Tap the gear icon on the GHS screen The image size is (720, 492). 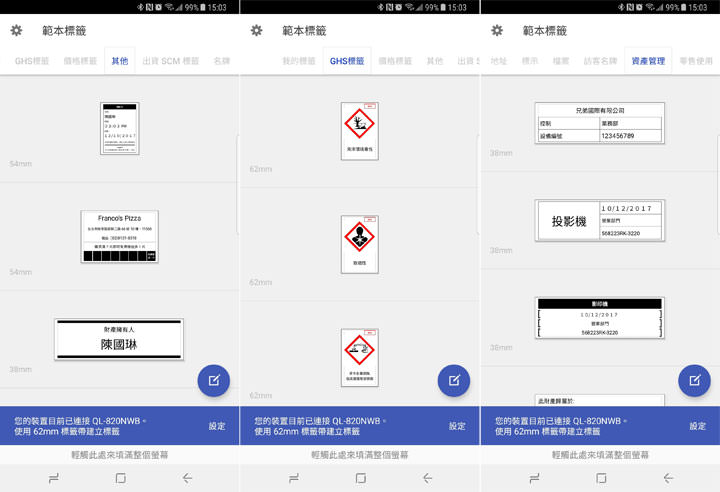click(256, 31)
